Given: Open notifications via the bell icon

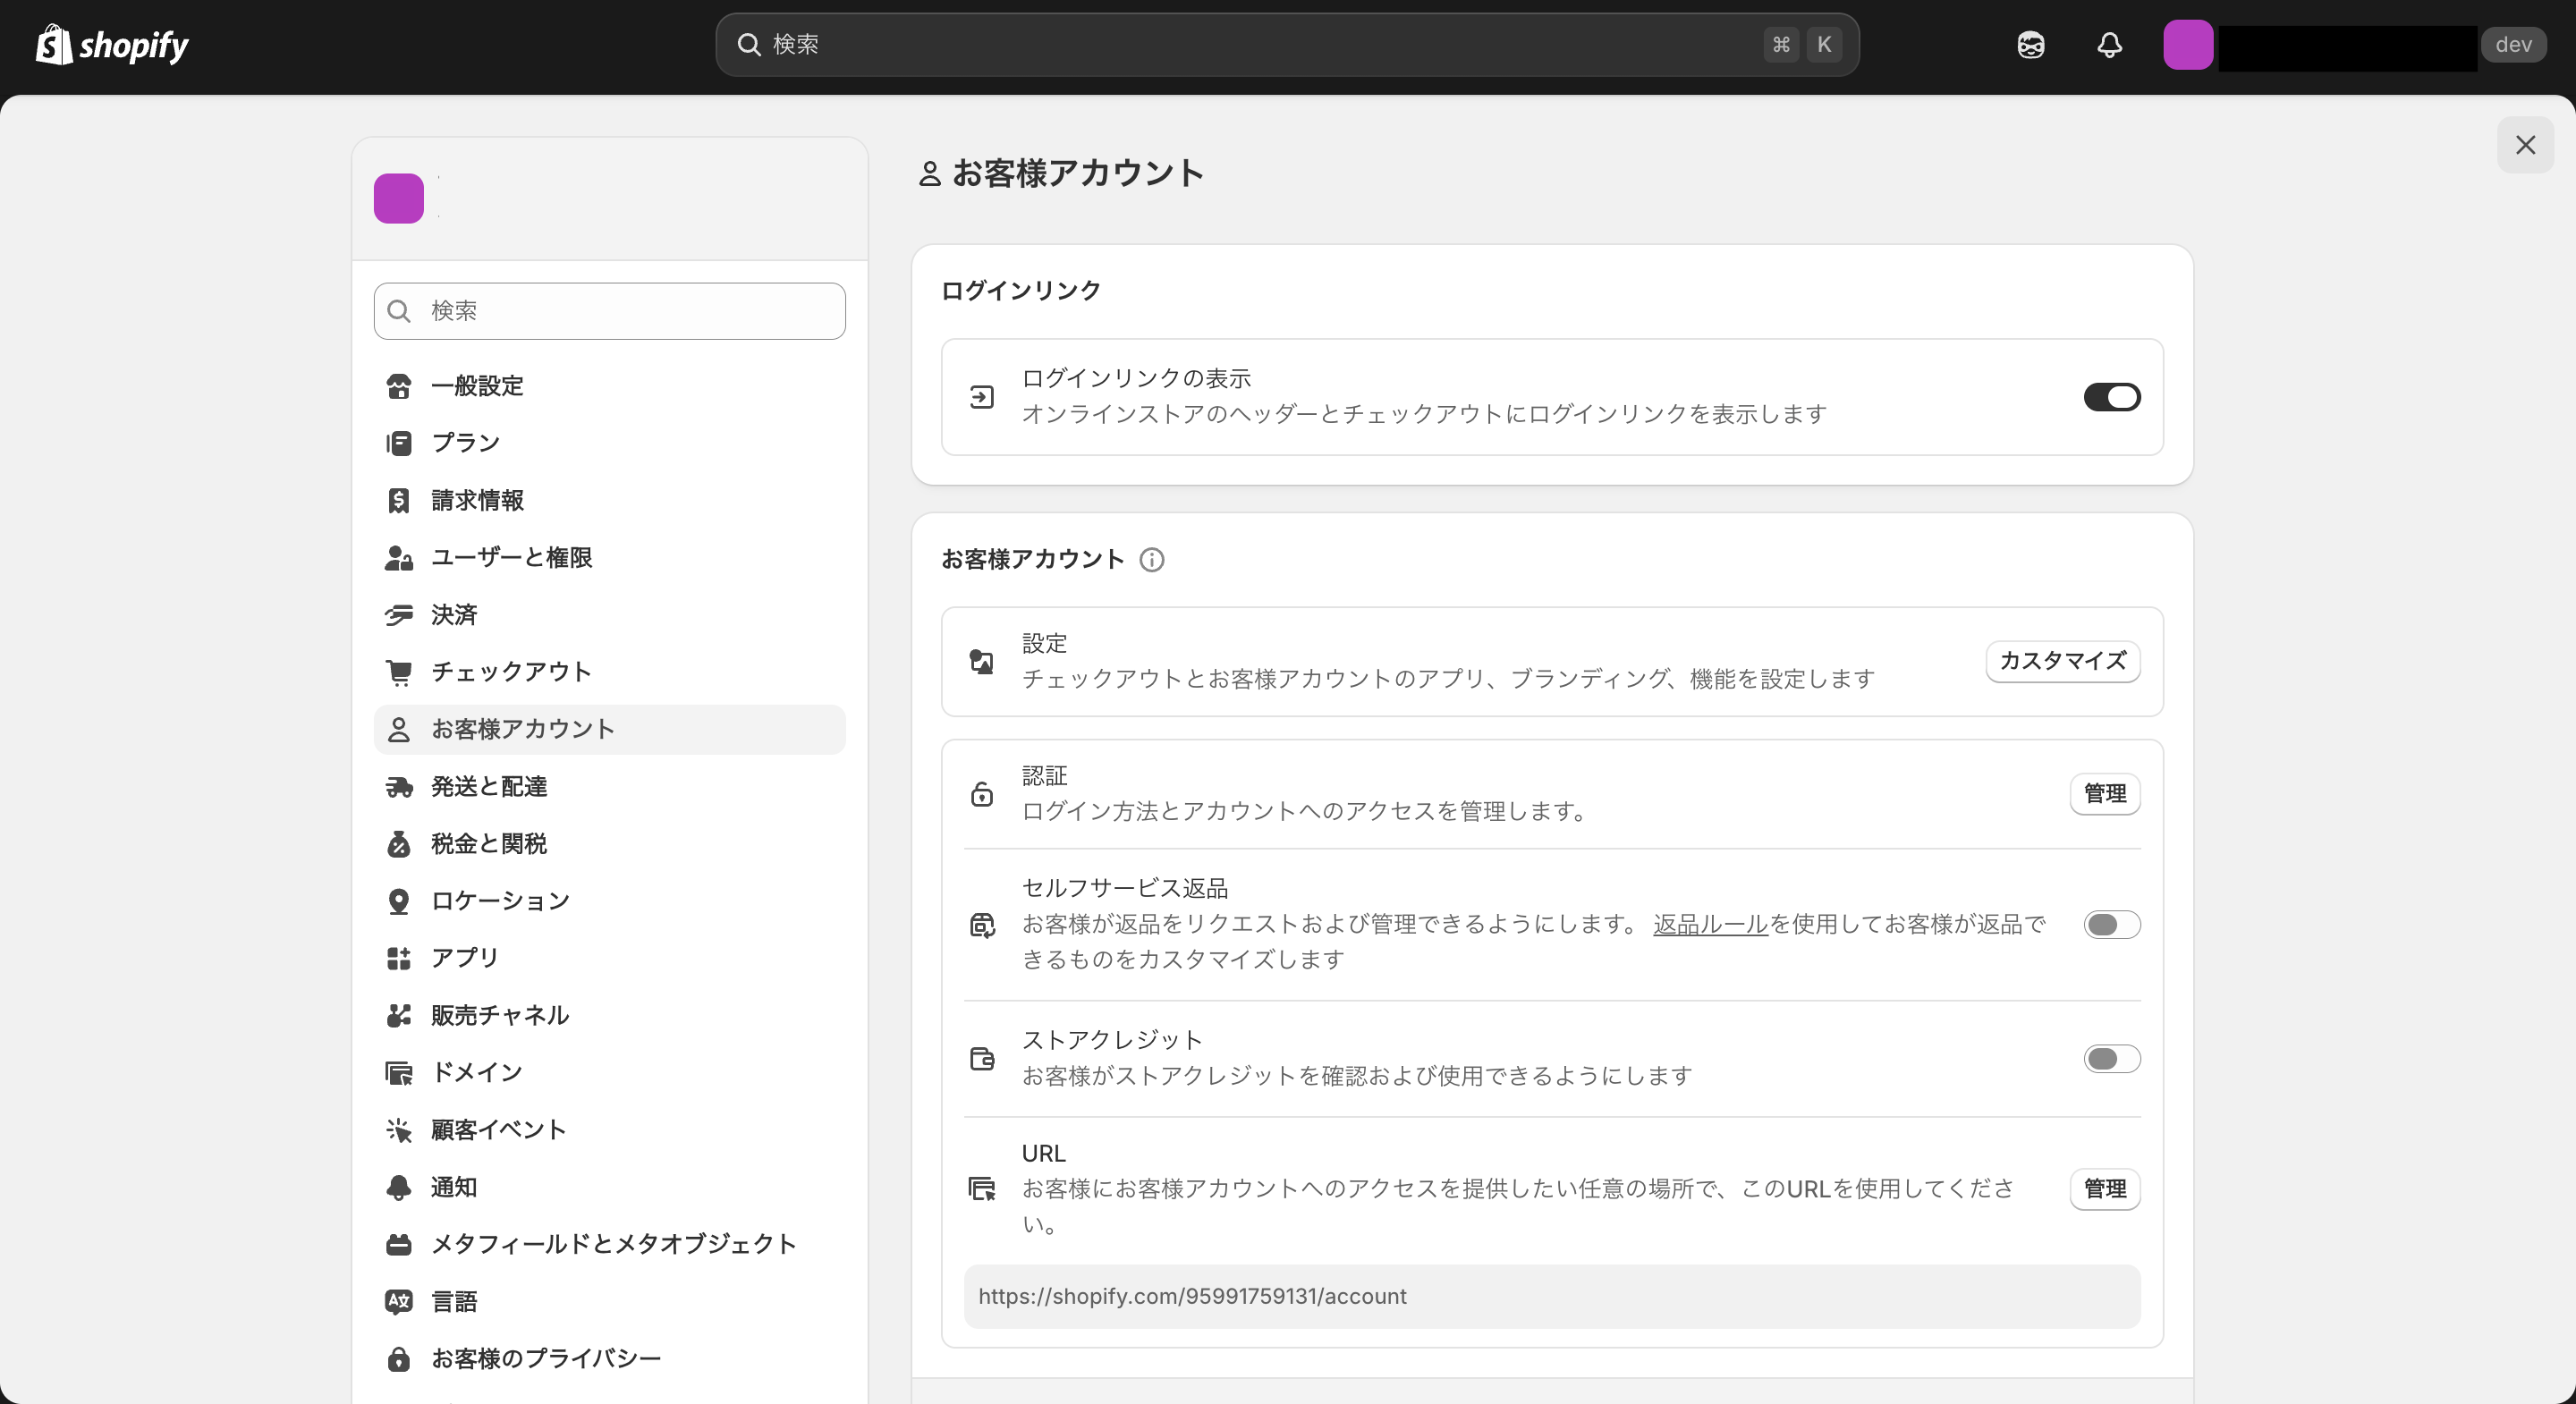Looking at the screenshot, I should pos(2108,45).
